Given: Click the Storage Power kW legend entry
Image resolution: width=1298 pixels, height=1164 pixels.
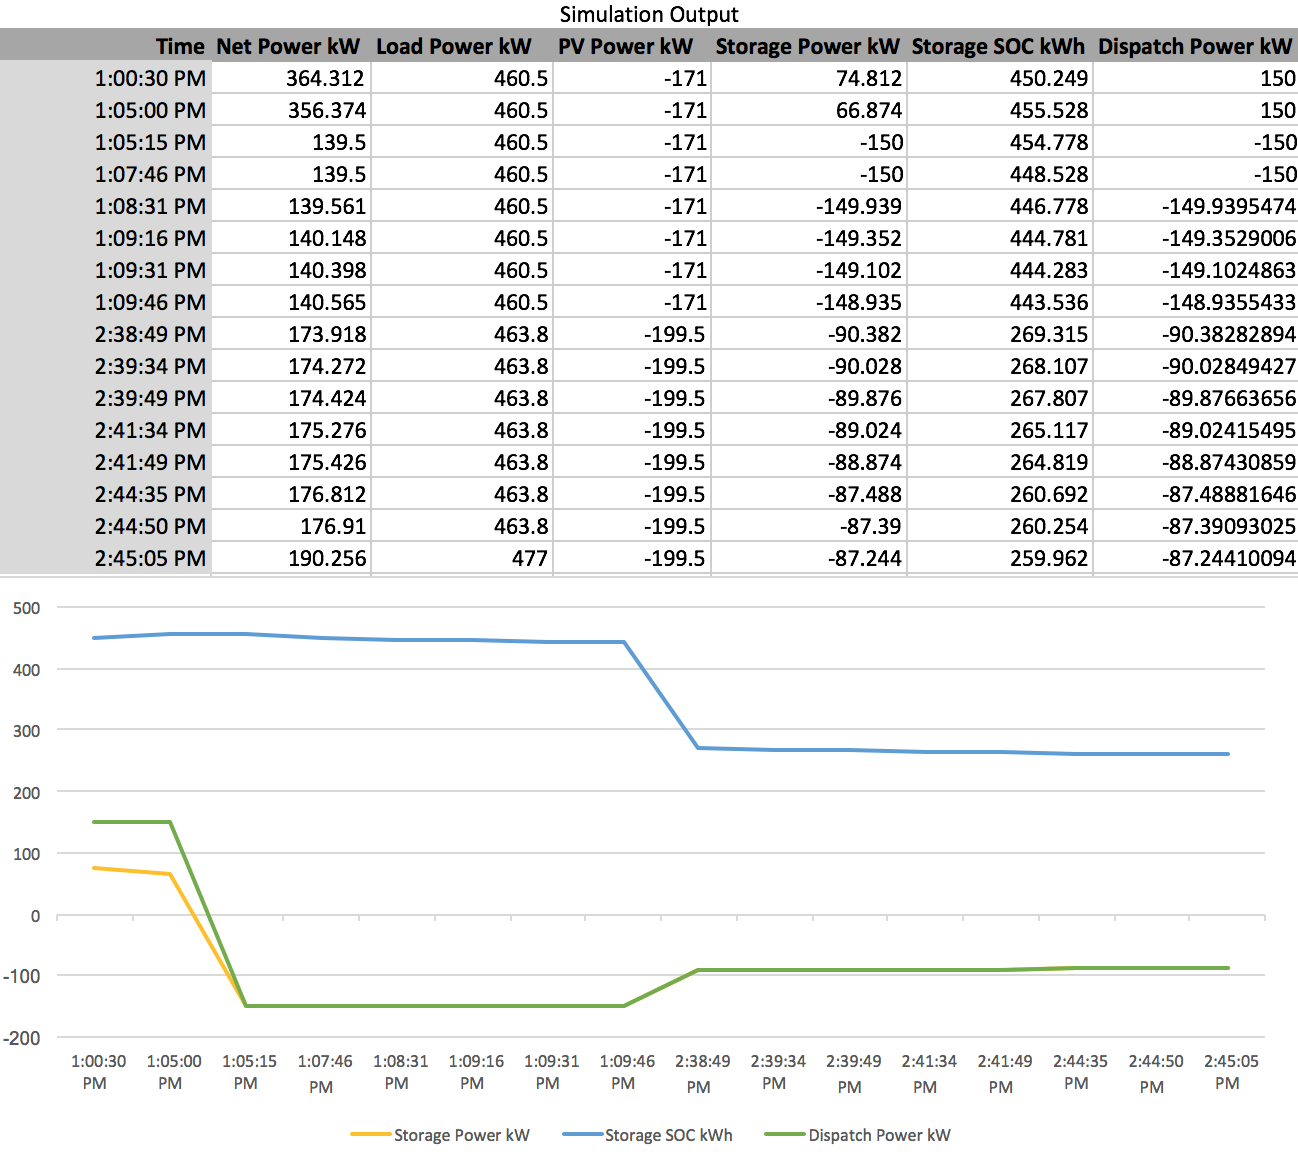Looking at the screenshot, I should click(440, 1135).
